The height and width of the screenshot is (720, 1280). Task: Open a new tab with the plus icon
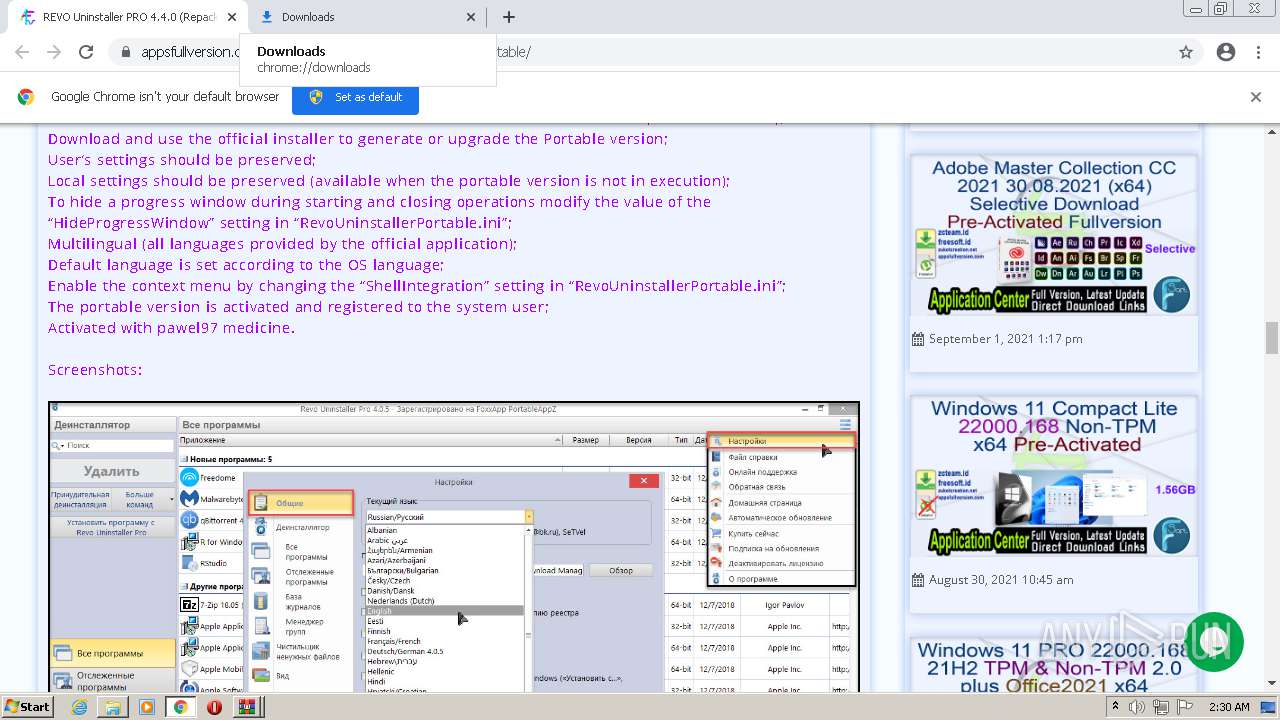(x=509, y=17)
